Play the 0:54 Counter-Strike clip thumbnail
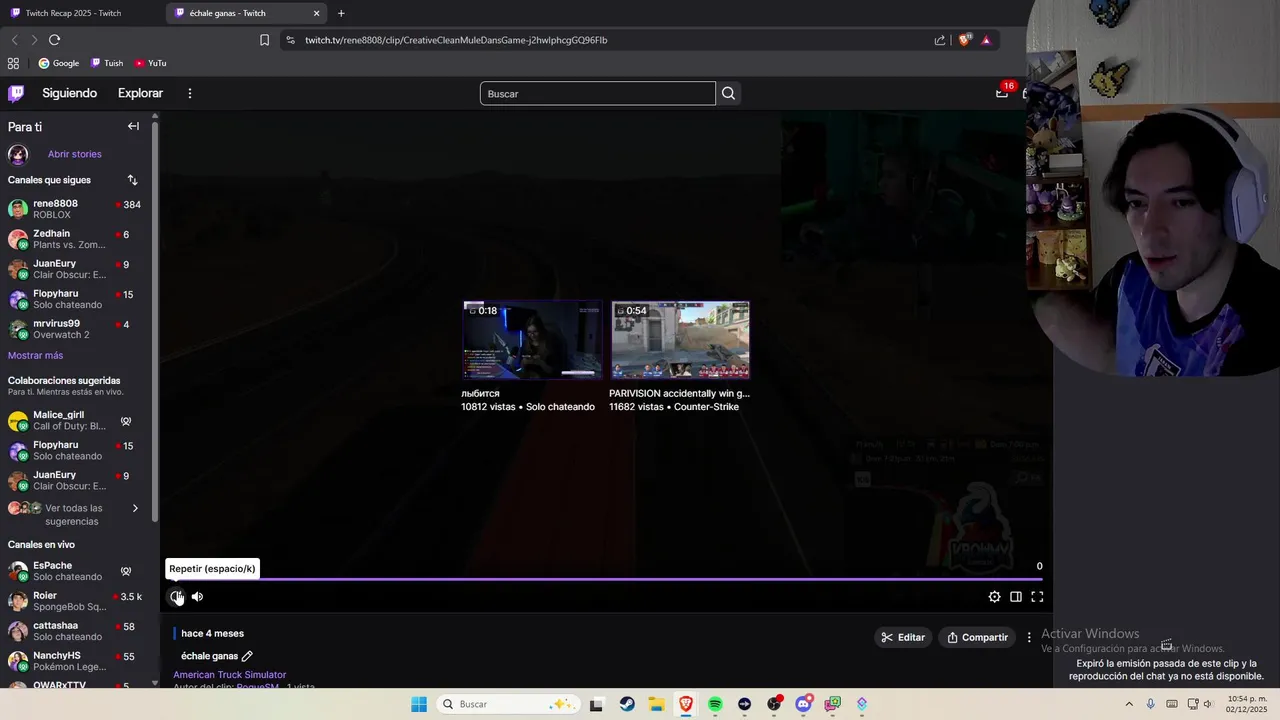Image resolution: width=1280 pixels, height=720 pixels. (x=680, y=340)
